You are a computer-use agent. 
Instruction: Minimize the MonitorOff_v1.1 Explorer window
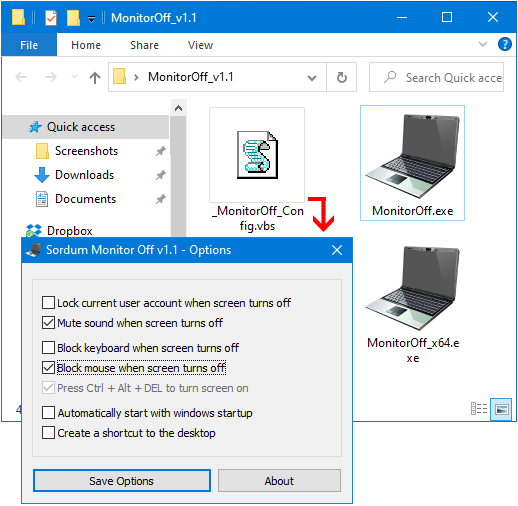[402, 17]
